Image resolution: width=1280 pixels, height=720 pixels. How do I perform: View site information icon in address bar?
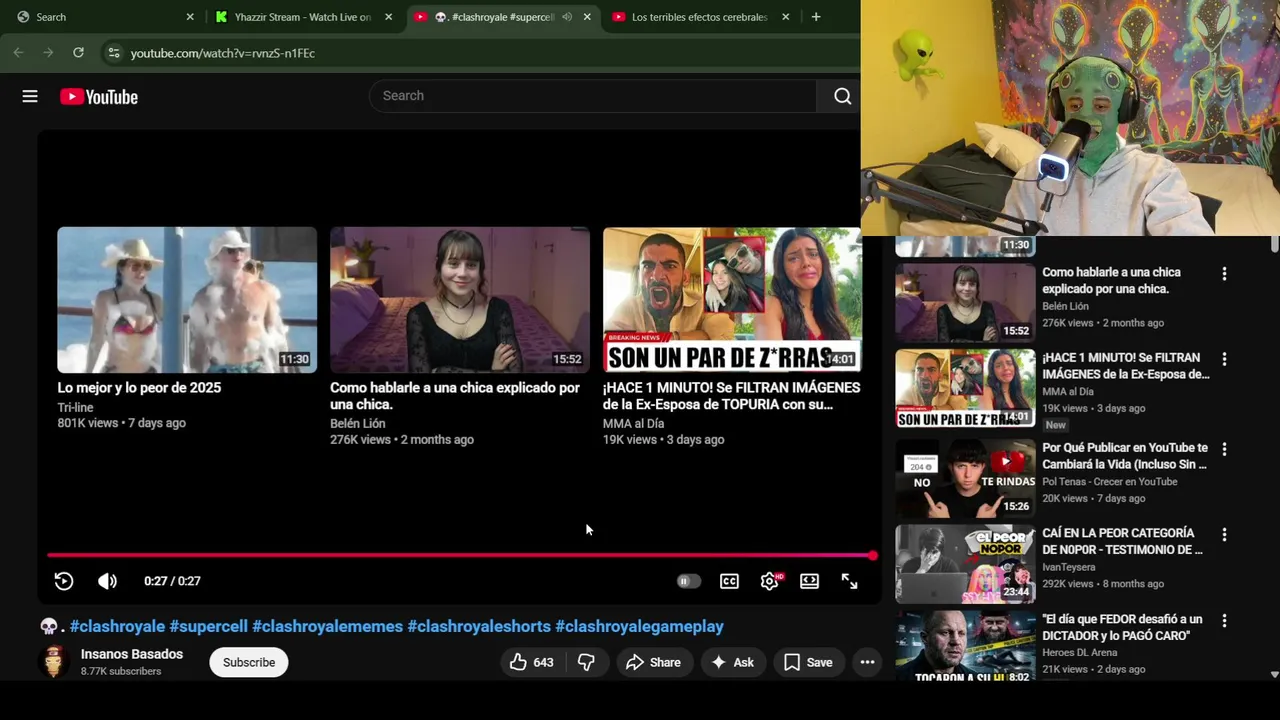point(113,53)
